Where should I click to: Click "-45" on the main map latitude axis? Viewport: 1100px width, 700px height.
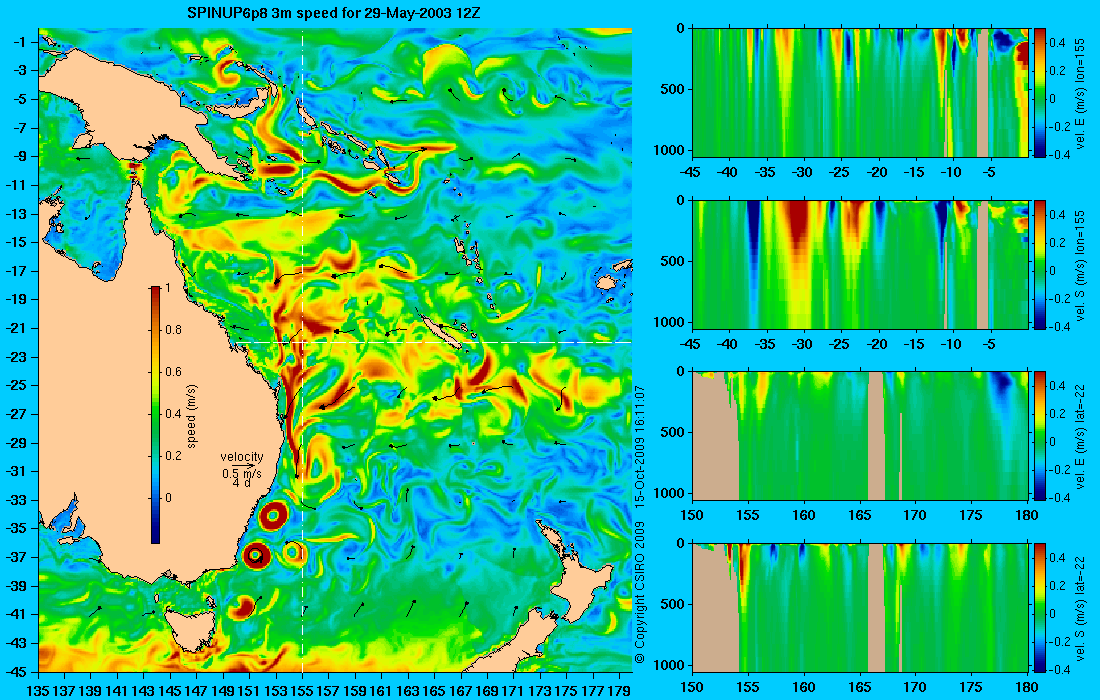[x=17, y=671]
